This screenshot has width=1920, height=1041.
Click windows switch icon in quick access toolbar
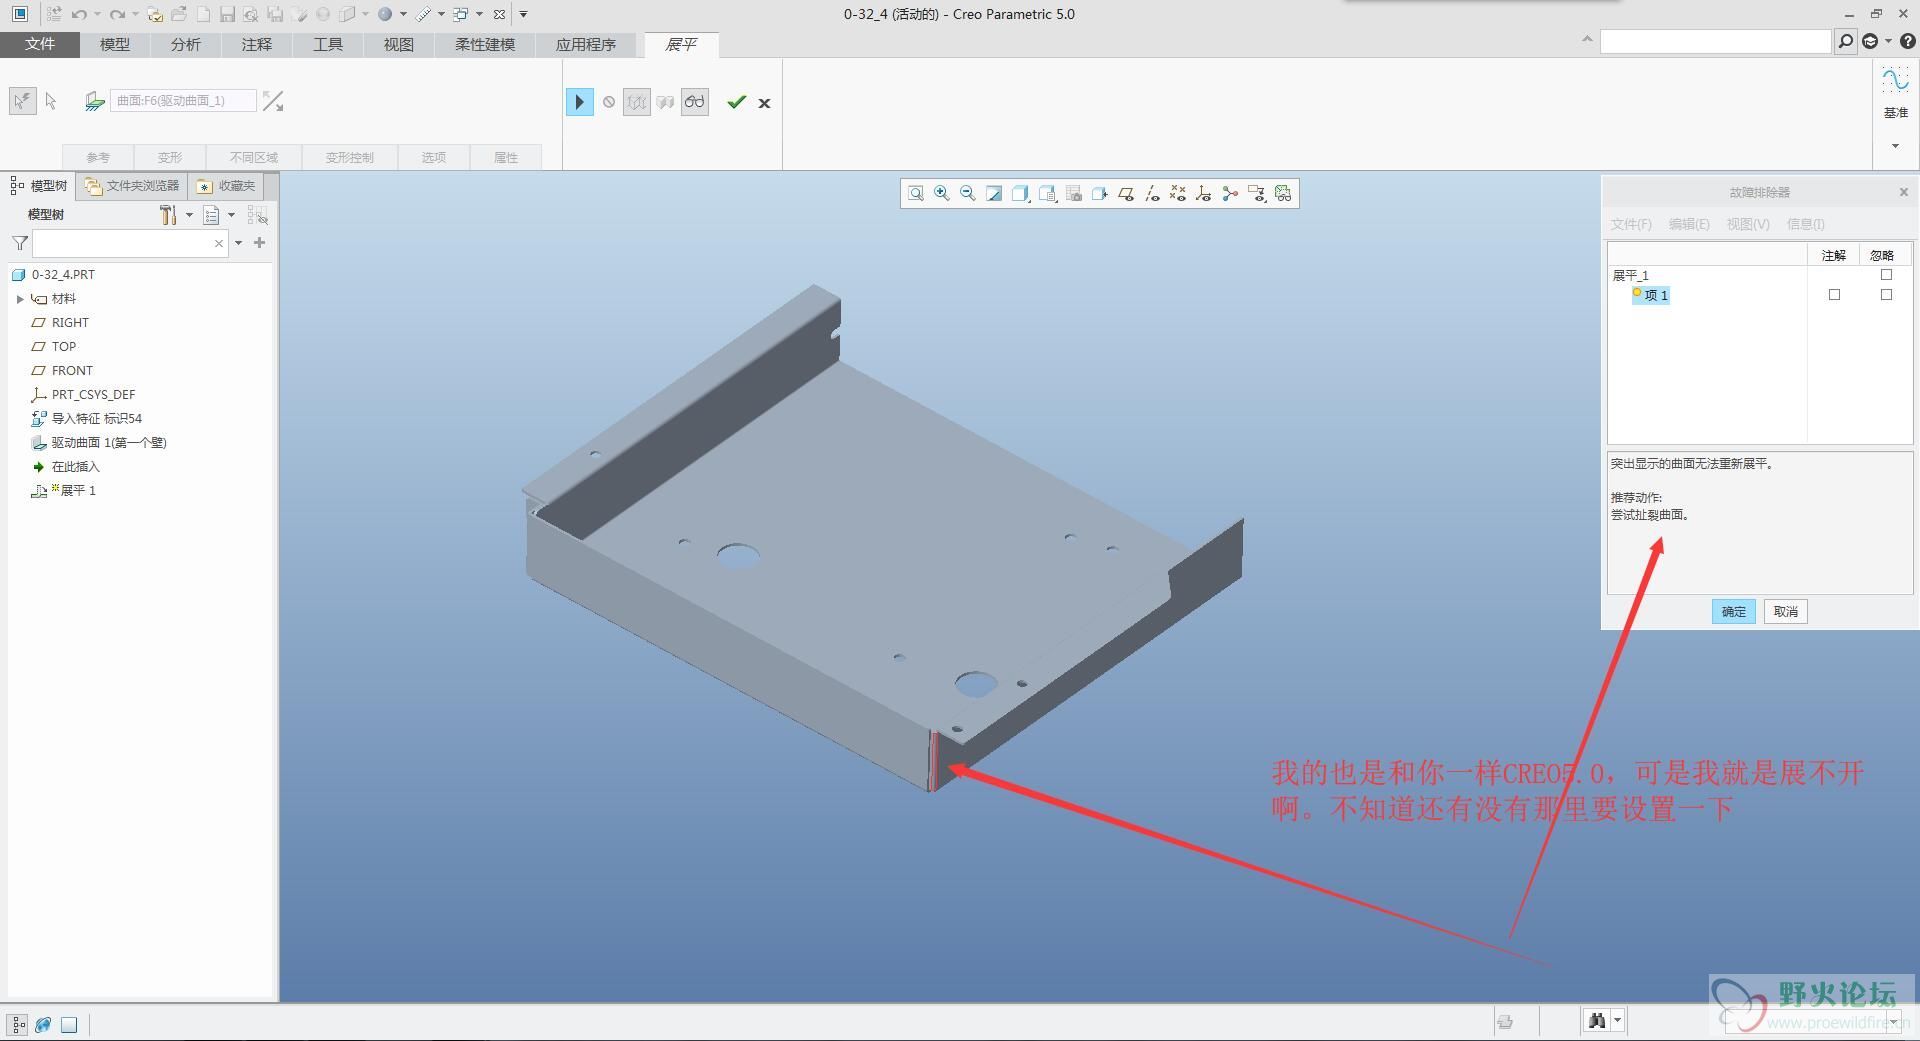coord(460,14)
